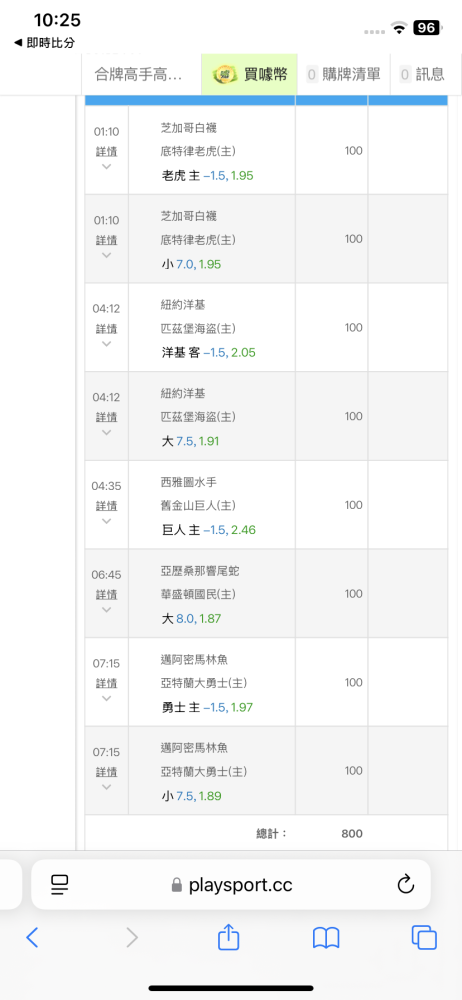Tap the playsport.cc address bar
462x1000 pixels.
pyautogui.click(x=230, y=884)
